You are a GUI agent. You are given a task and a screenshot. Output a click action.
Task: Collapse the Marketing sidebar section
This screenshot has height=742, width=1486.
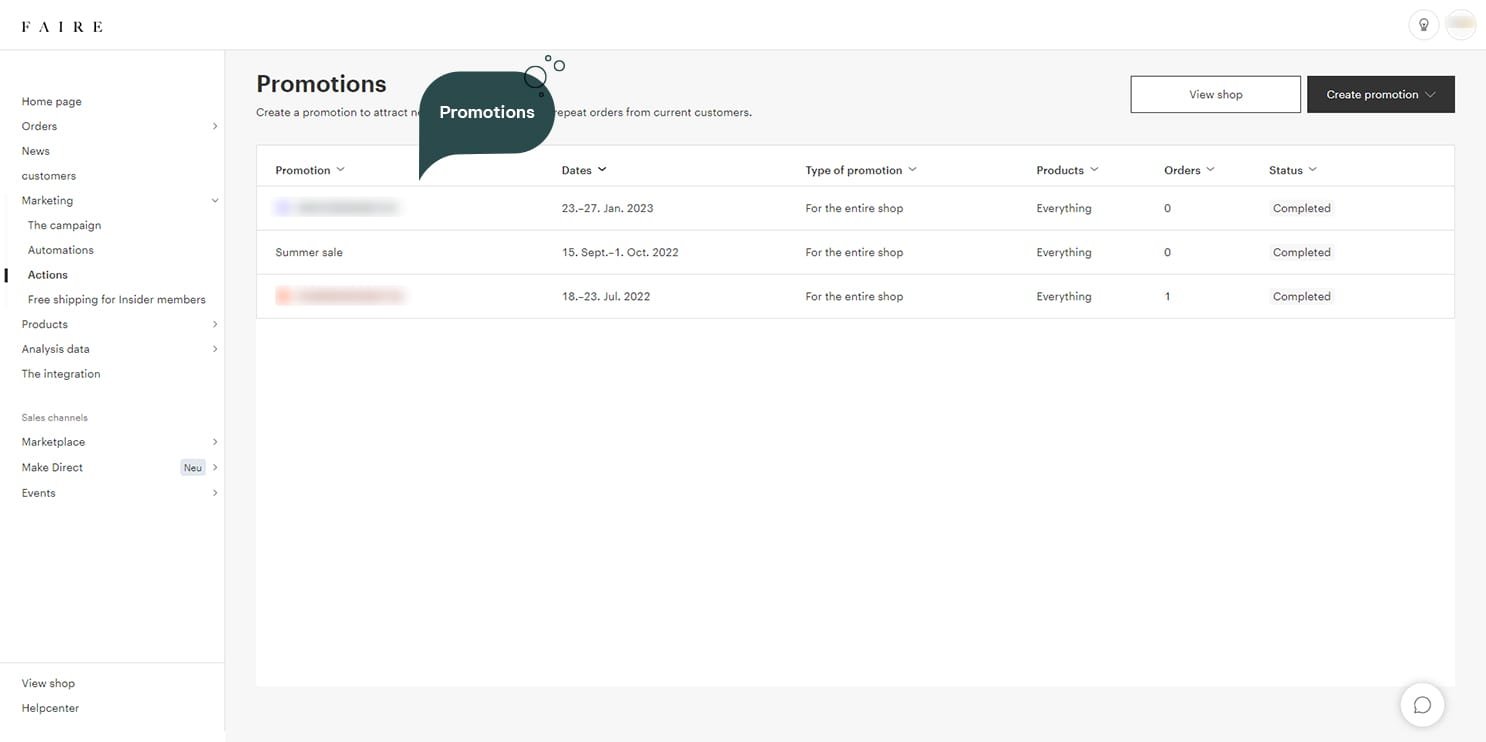pyautogui.click(x=215, y=201)
